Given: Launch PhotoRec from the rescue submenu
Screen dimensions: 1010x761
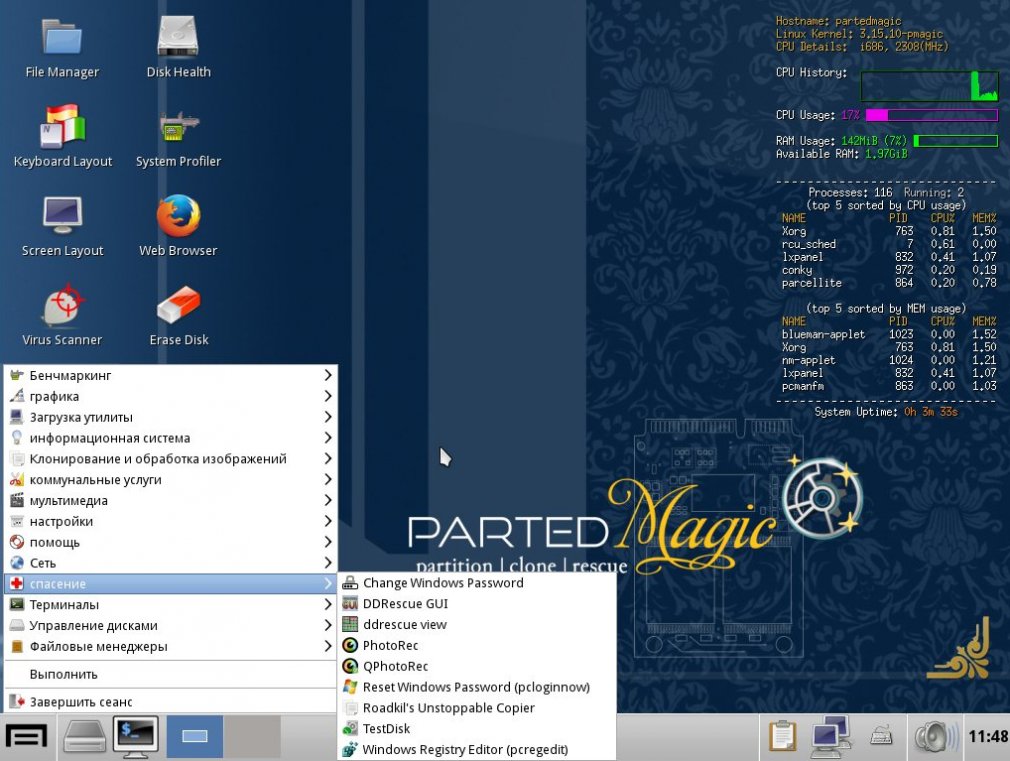Looking at the screenshot, I should [x=477, y=645].
